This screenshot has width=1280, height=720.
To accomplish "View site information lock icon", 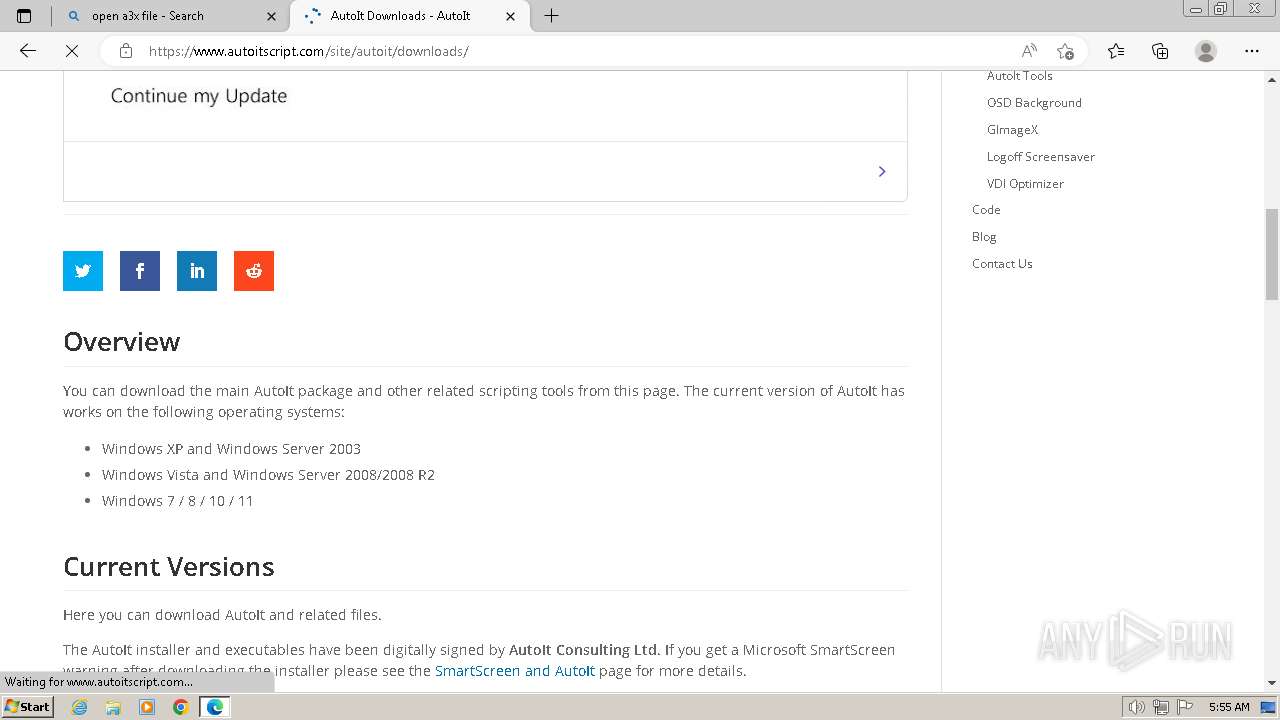I will click(x=125, y=51).
